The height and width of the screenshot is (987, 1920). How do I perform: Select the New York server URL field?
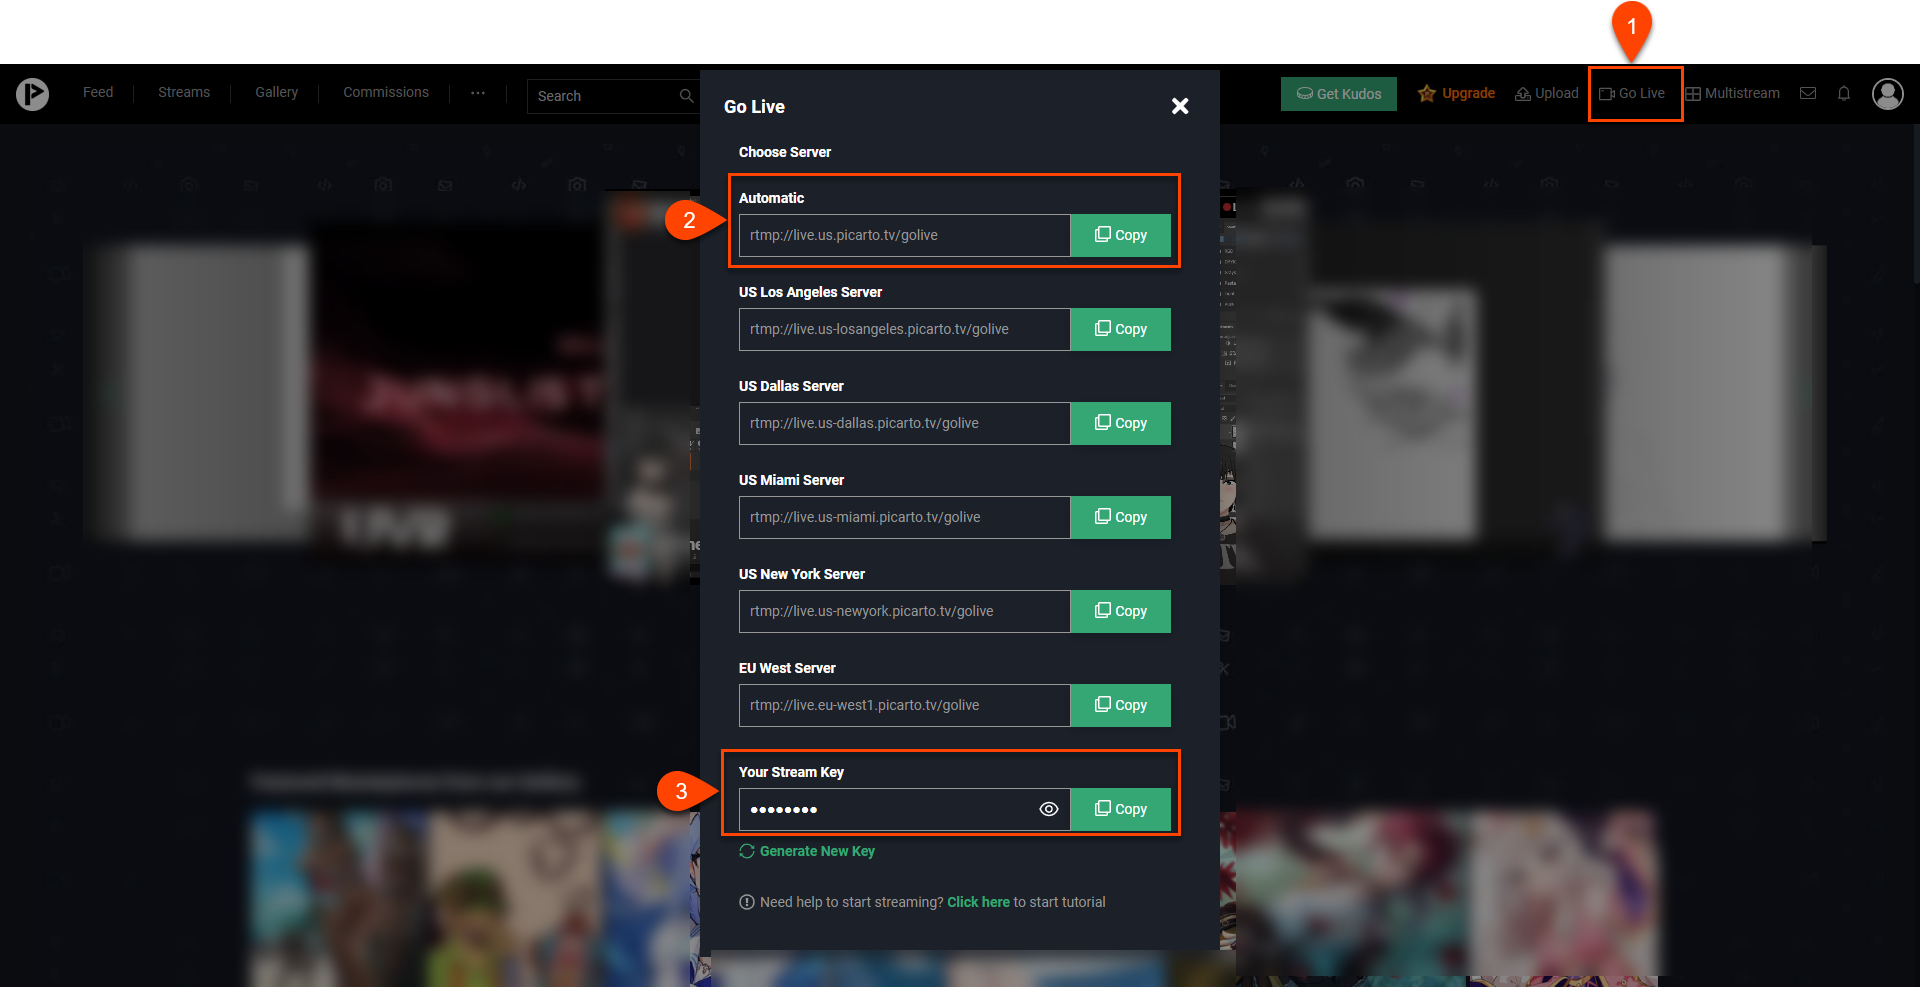pyautogui.click(x=904, y=611)
